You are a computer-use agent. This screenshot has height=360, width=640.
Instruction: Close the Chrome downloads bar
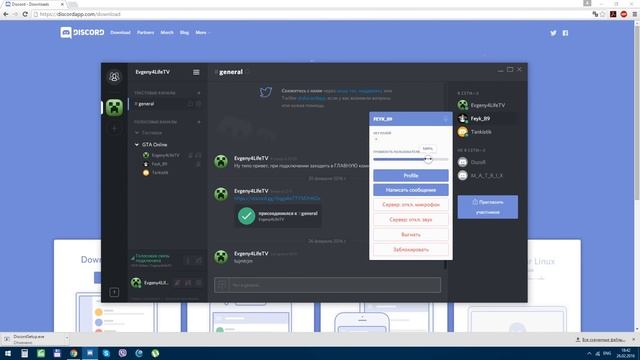(x=634, y=339)
